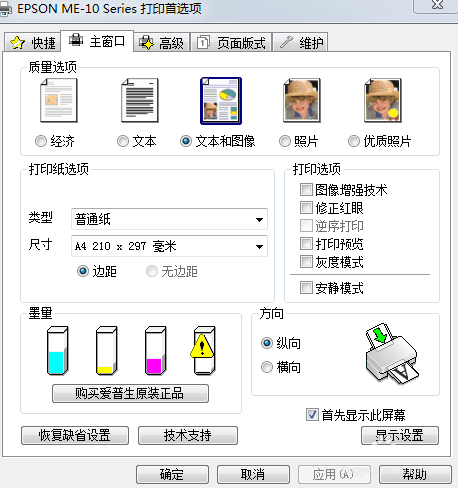This screenshot has width=458, height=488.
Task: Check the yellow ink cartridge level
Action: [106, 351]
